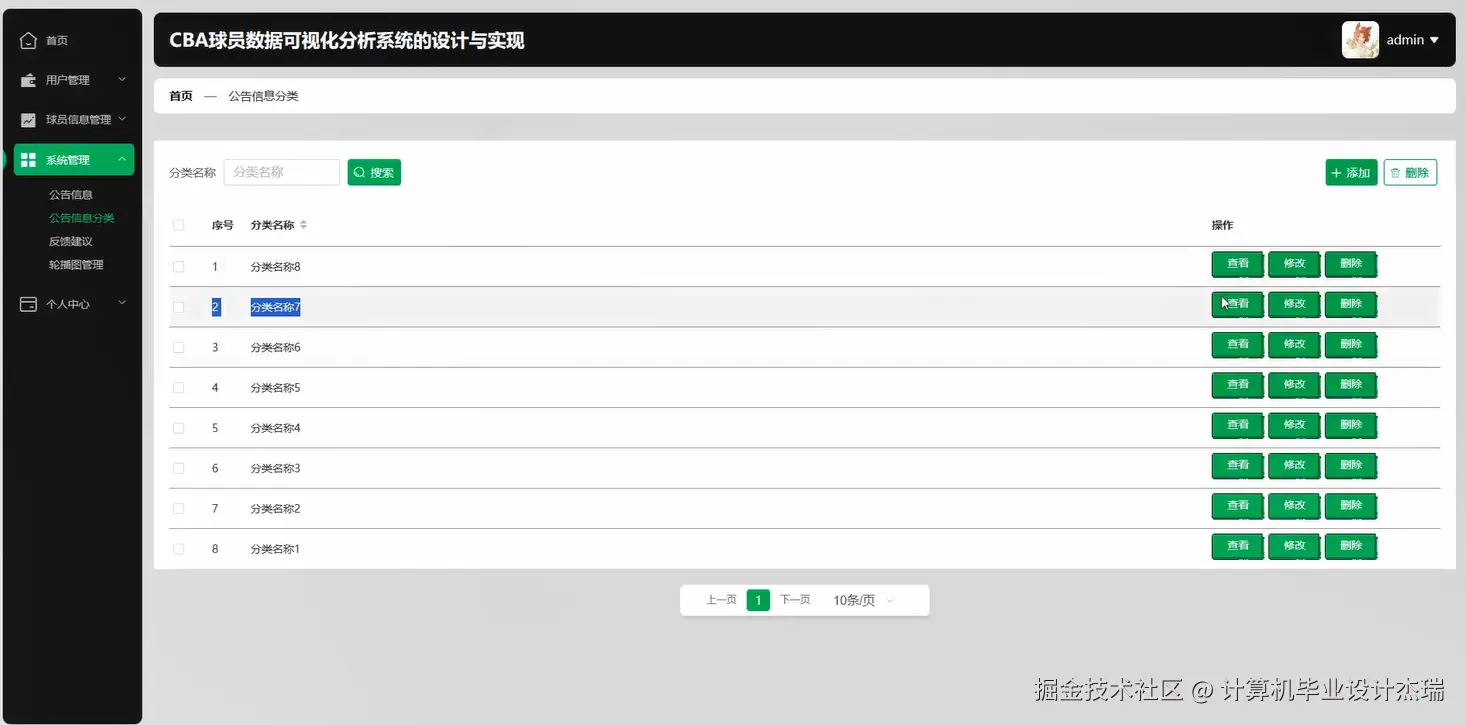The image size is (1466, 725).
Task: Click the 分类名称3 cell text
Action: (x=275, y=469)
